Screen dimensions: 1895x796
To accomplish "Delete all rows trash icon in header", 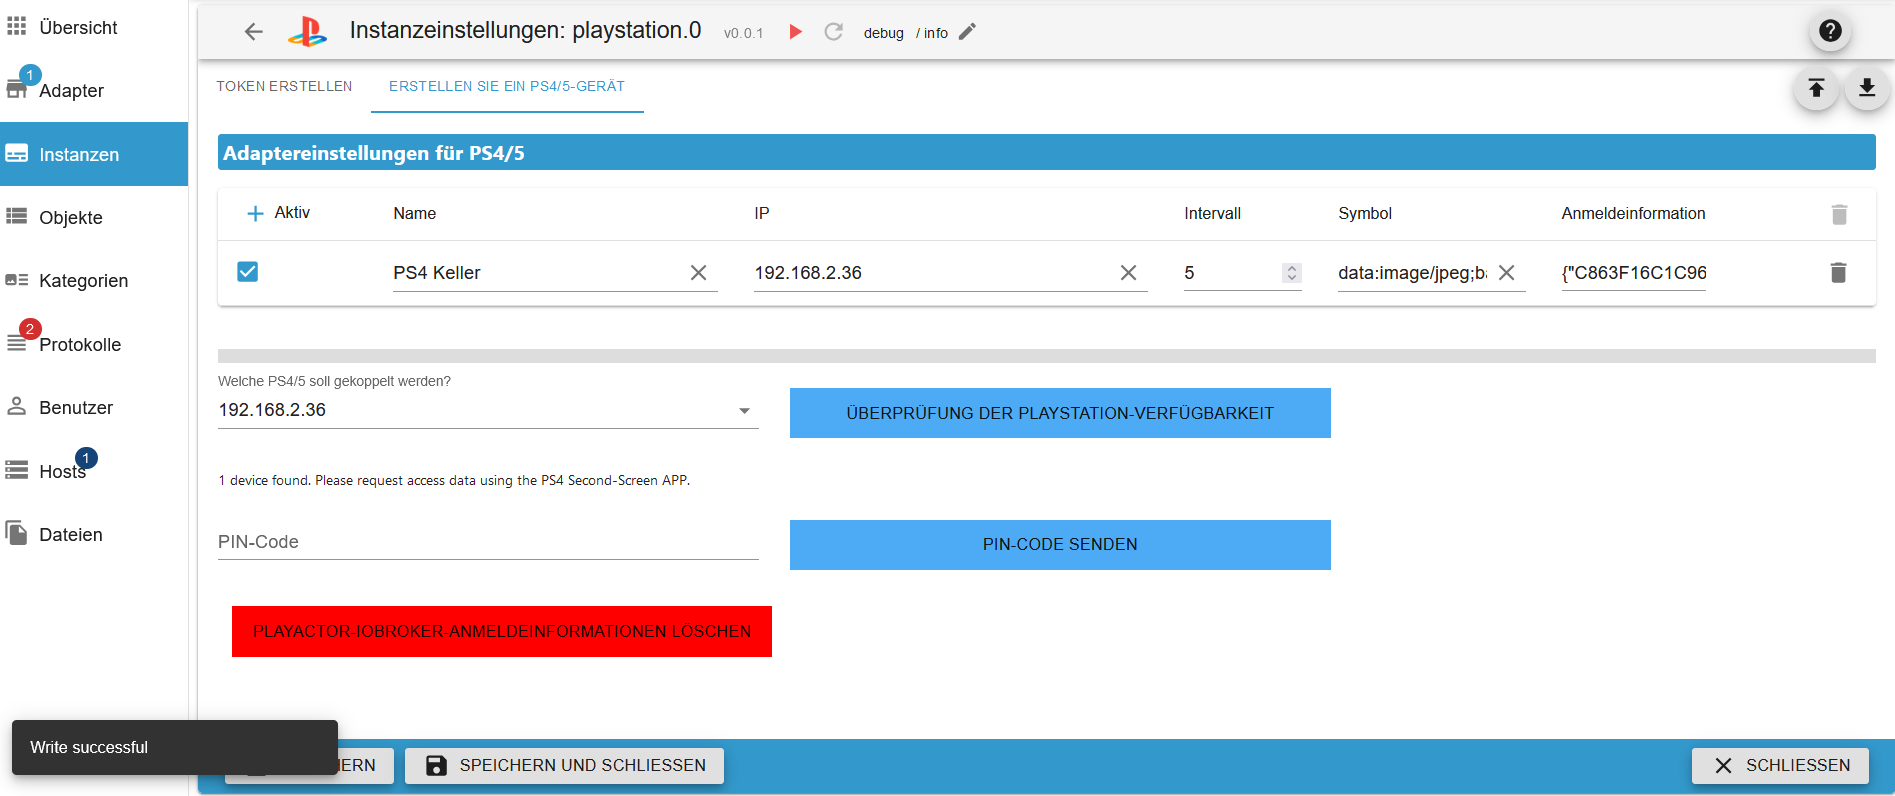I will click(1839, 214).
